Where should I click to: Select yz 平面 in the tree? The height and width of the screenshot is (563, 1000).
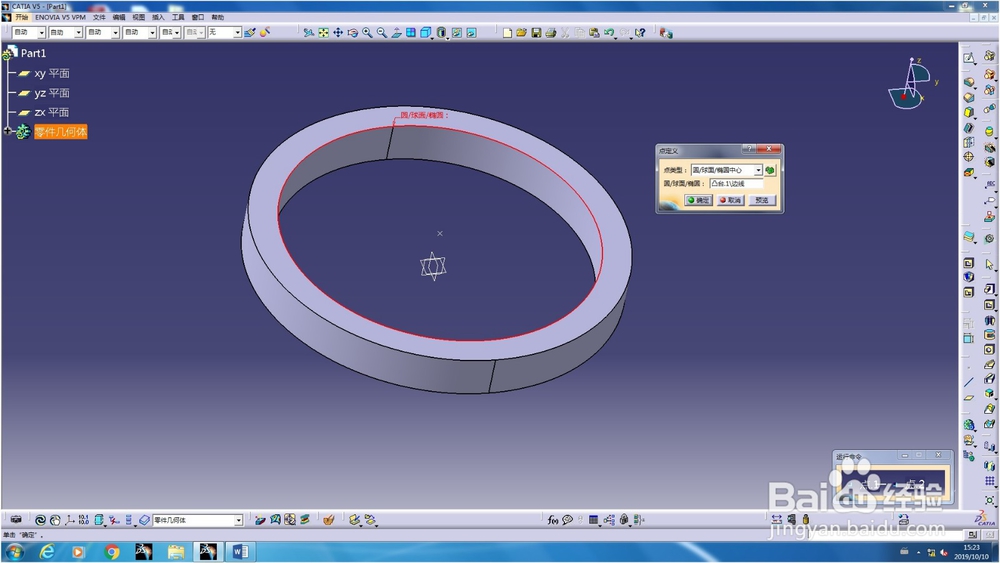pyautogui.click(x=52, y=93)
